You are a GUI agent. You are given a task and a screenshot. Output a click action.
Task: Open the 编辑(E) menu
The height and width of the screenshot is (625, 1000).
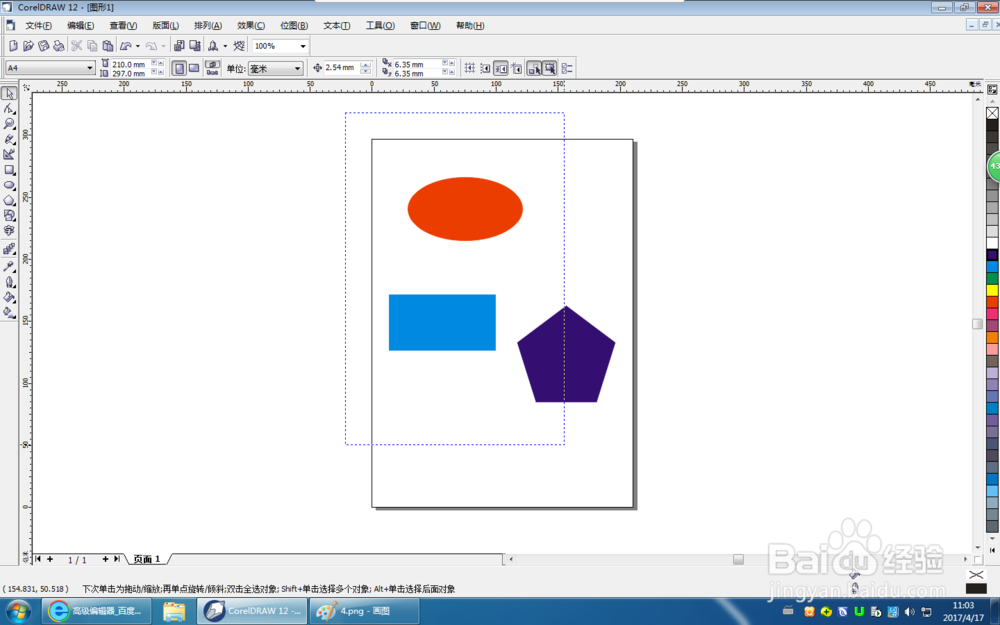pos(80,26)
